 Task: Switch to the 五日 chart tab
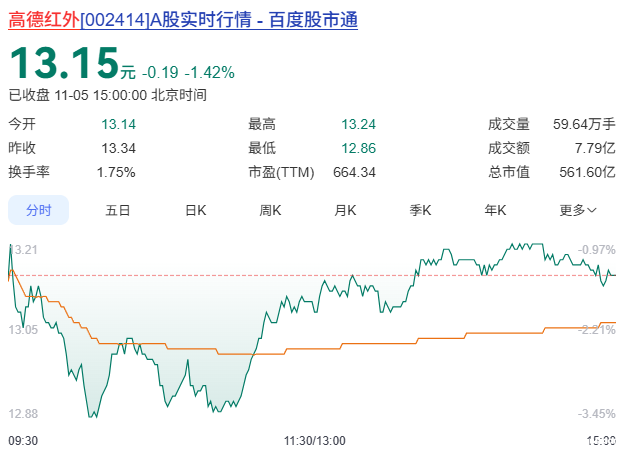tap(117, 210)
